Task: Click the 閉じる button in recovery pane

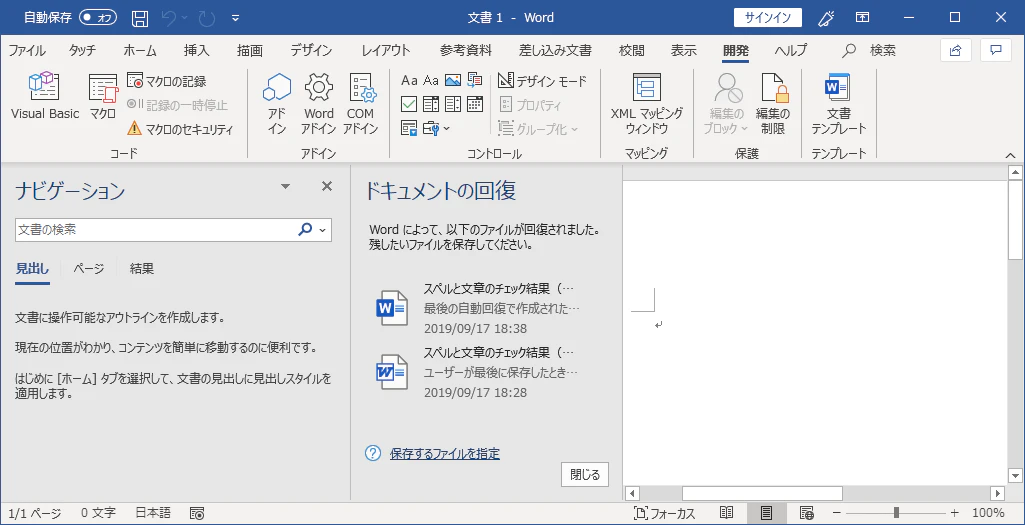Action: point(584,475)
